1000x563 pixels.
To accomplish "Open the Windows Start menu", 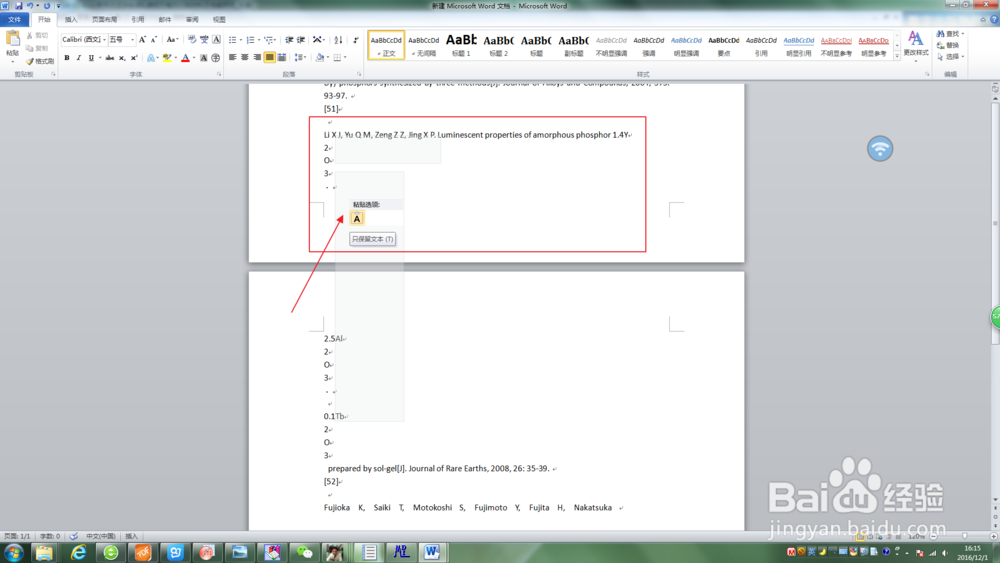I will pyautogui.click(x=13, y=552).
